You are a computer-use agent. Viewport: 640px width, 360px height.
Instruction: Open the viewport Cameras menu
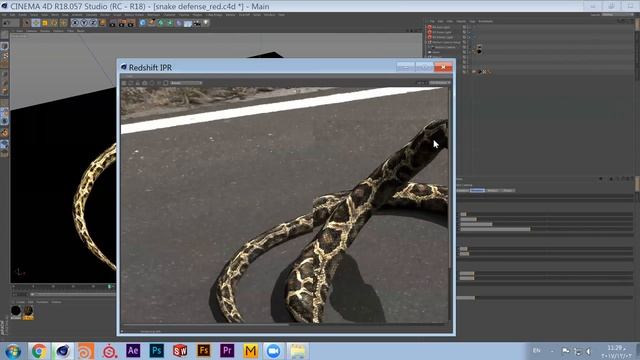[31, 31]
